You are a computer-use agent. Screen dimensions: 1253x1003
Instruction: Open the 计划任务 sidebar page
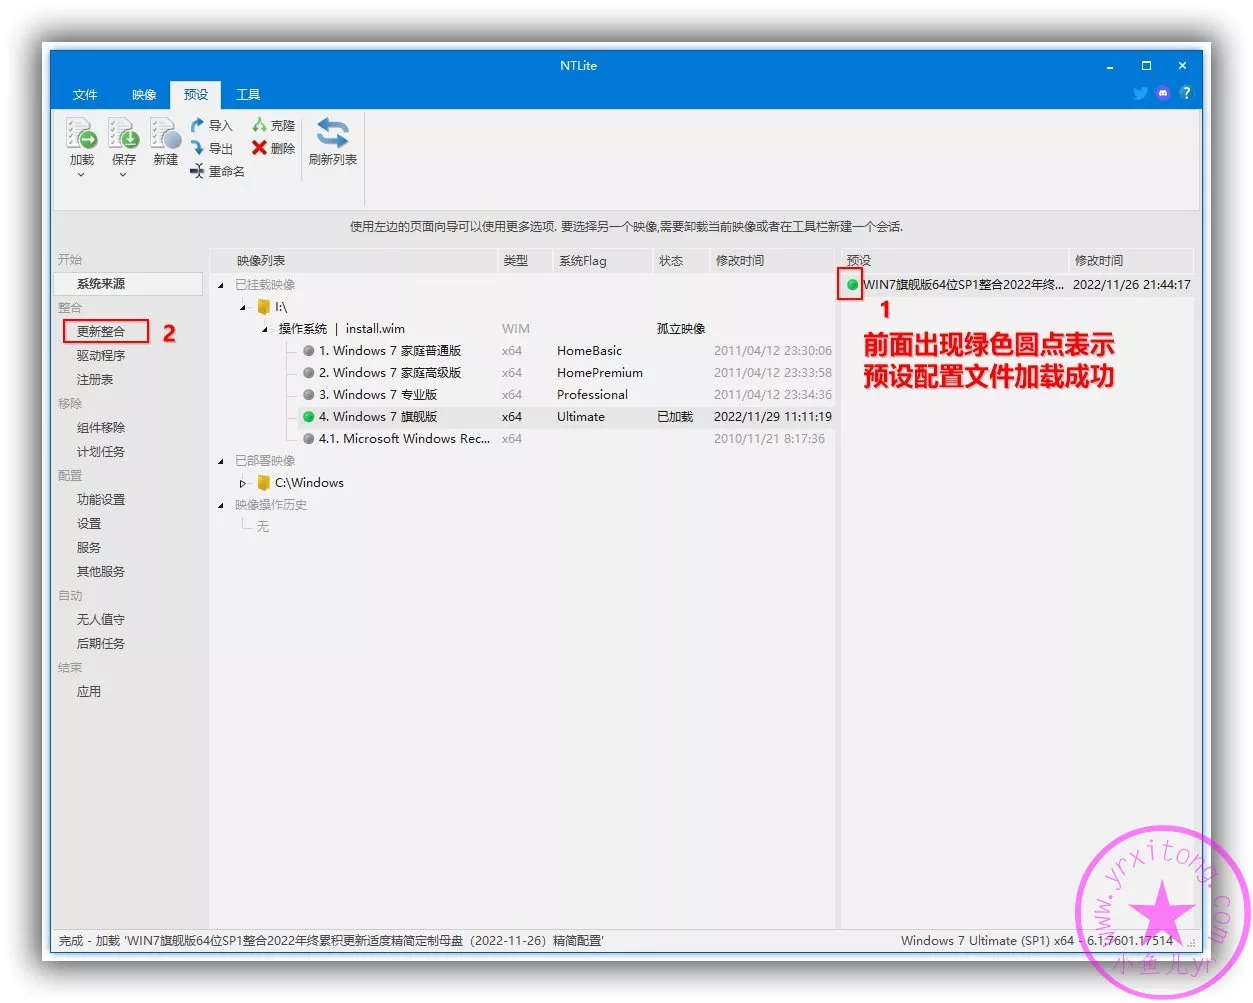101,452
